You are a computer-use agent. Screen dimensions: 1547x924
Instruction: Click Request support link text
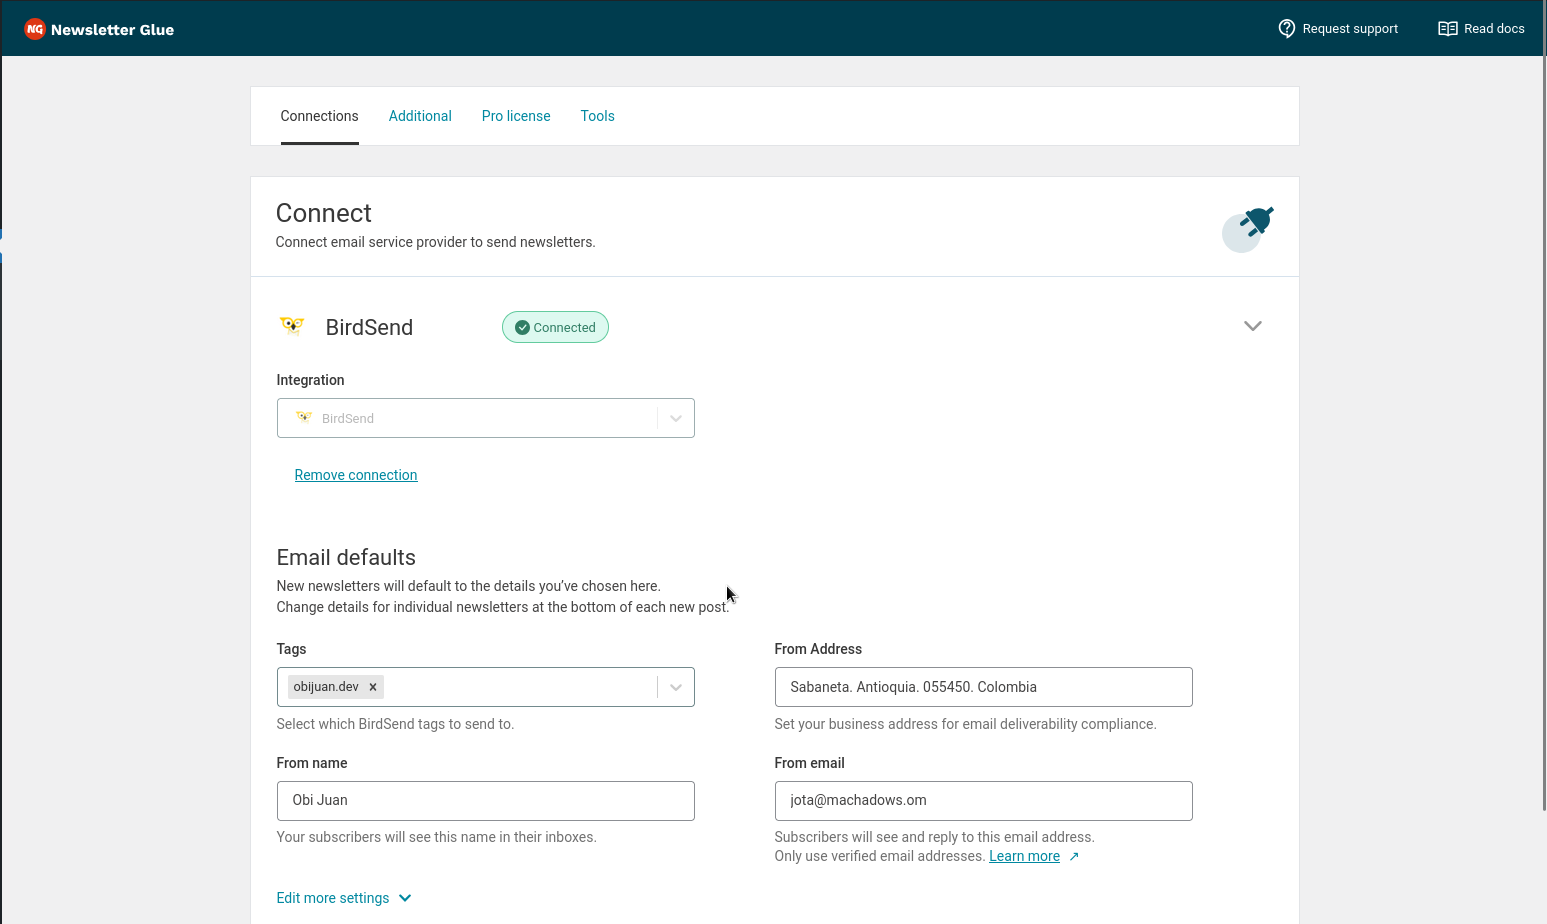(1350, 29)
